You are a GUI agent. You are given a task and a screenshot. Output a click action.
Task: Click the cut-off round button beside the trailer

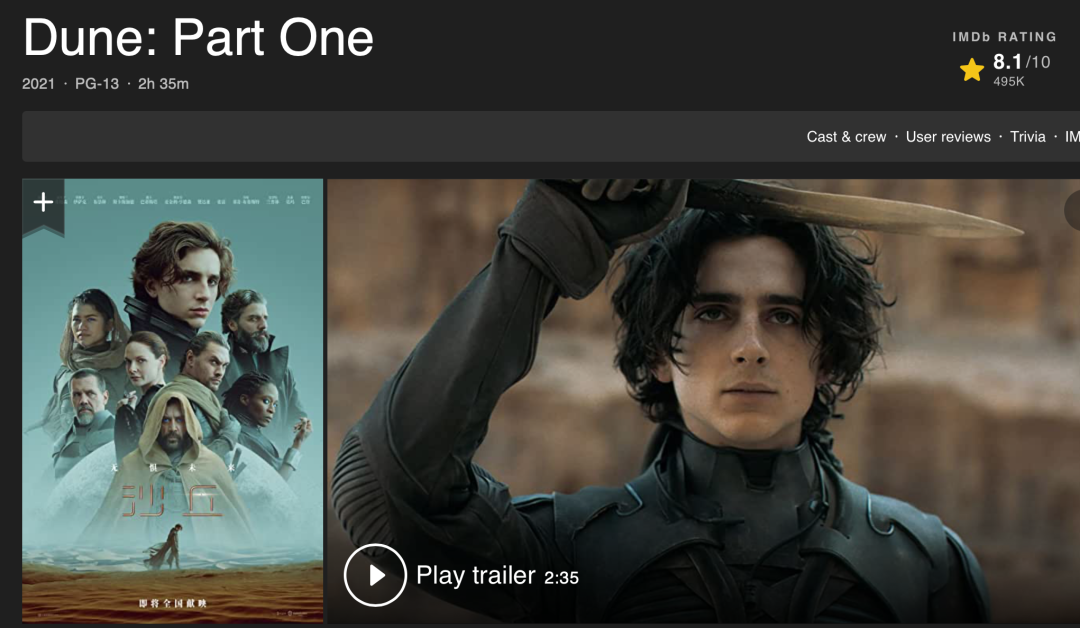pos(1072,210)
